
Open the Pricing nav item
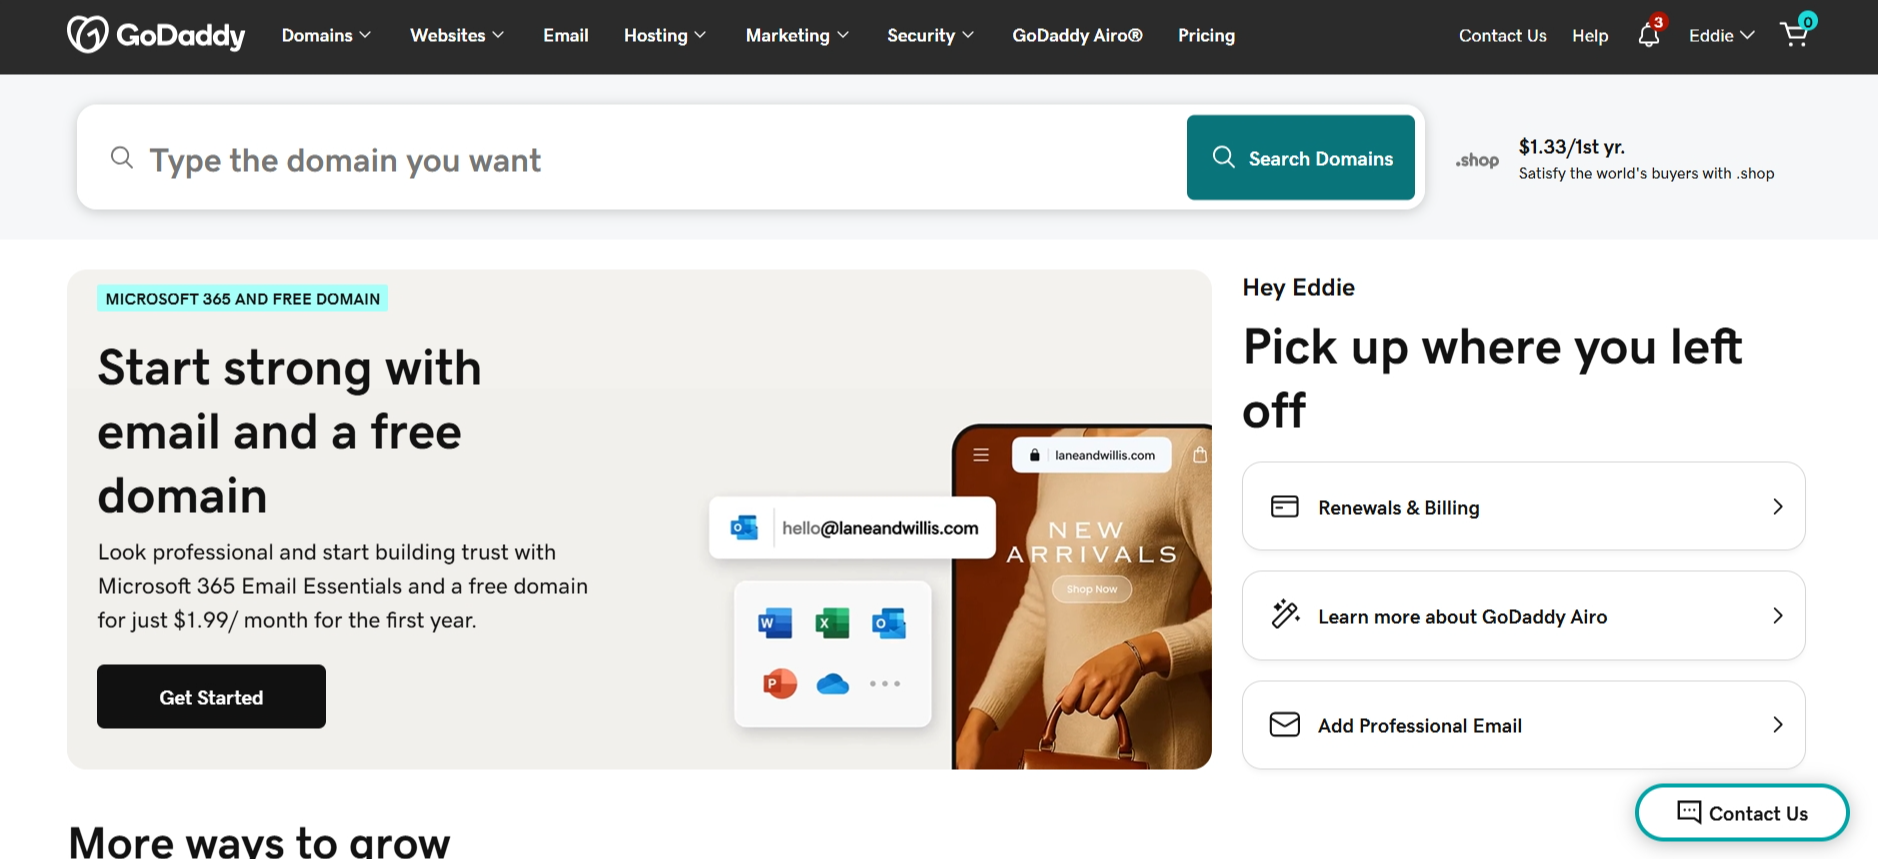1206,35
